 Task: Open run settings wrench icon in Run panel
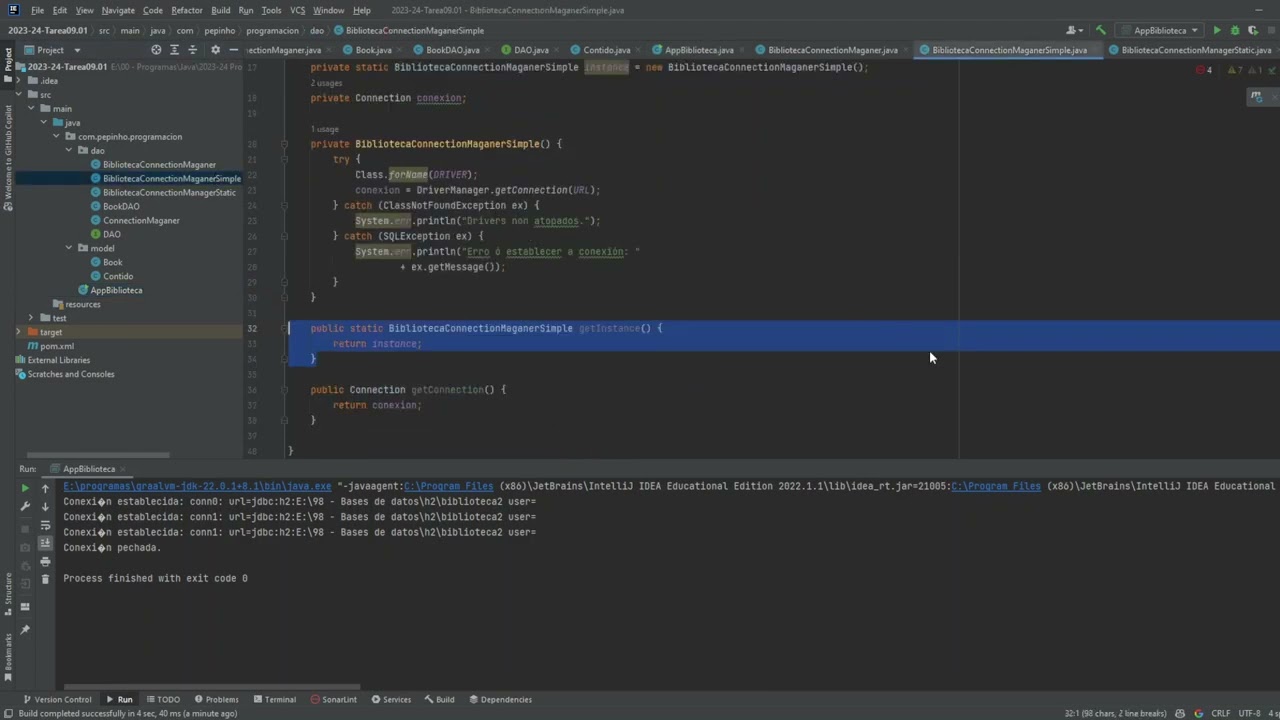click(x=25, y=507)
